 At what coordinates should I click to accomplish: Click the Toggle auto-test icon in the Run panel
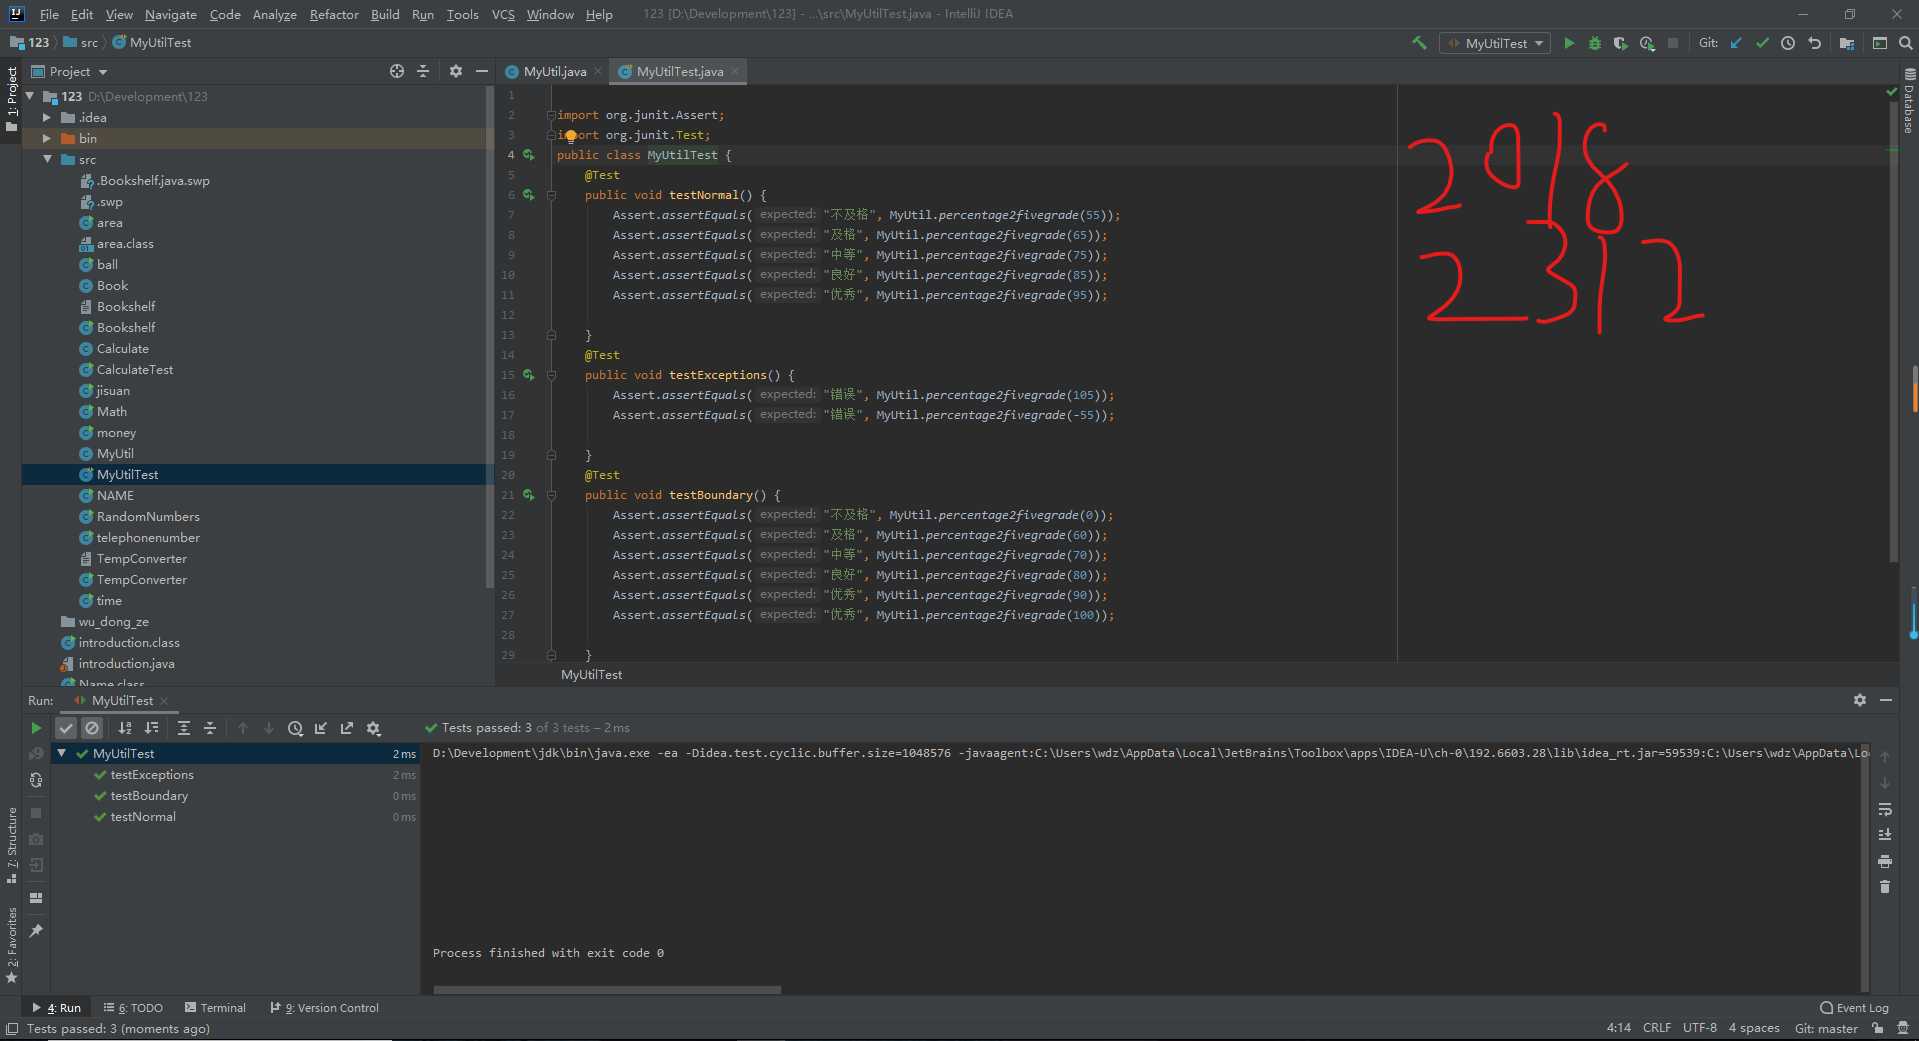click(36, 780)
